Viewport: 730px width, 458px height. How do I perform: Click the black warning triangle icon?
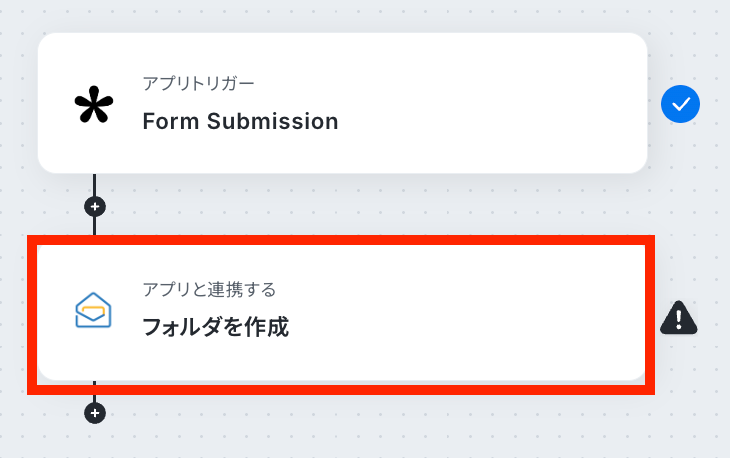679,318
